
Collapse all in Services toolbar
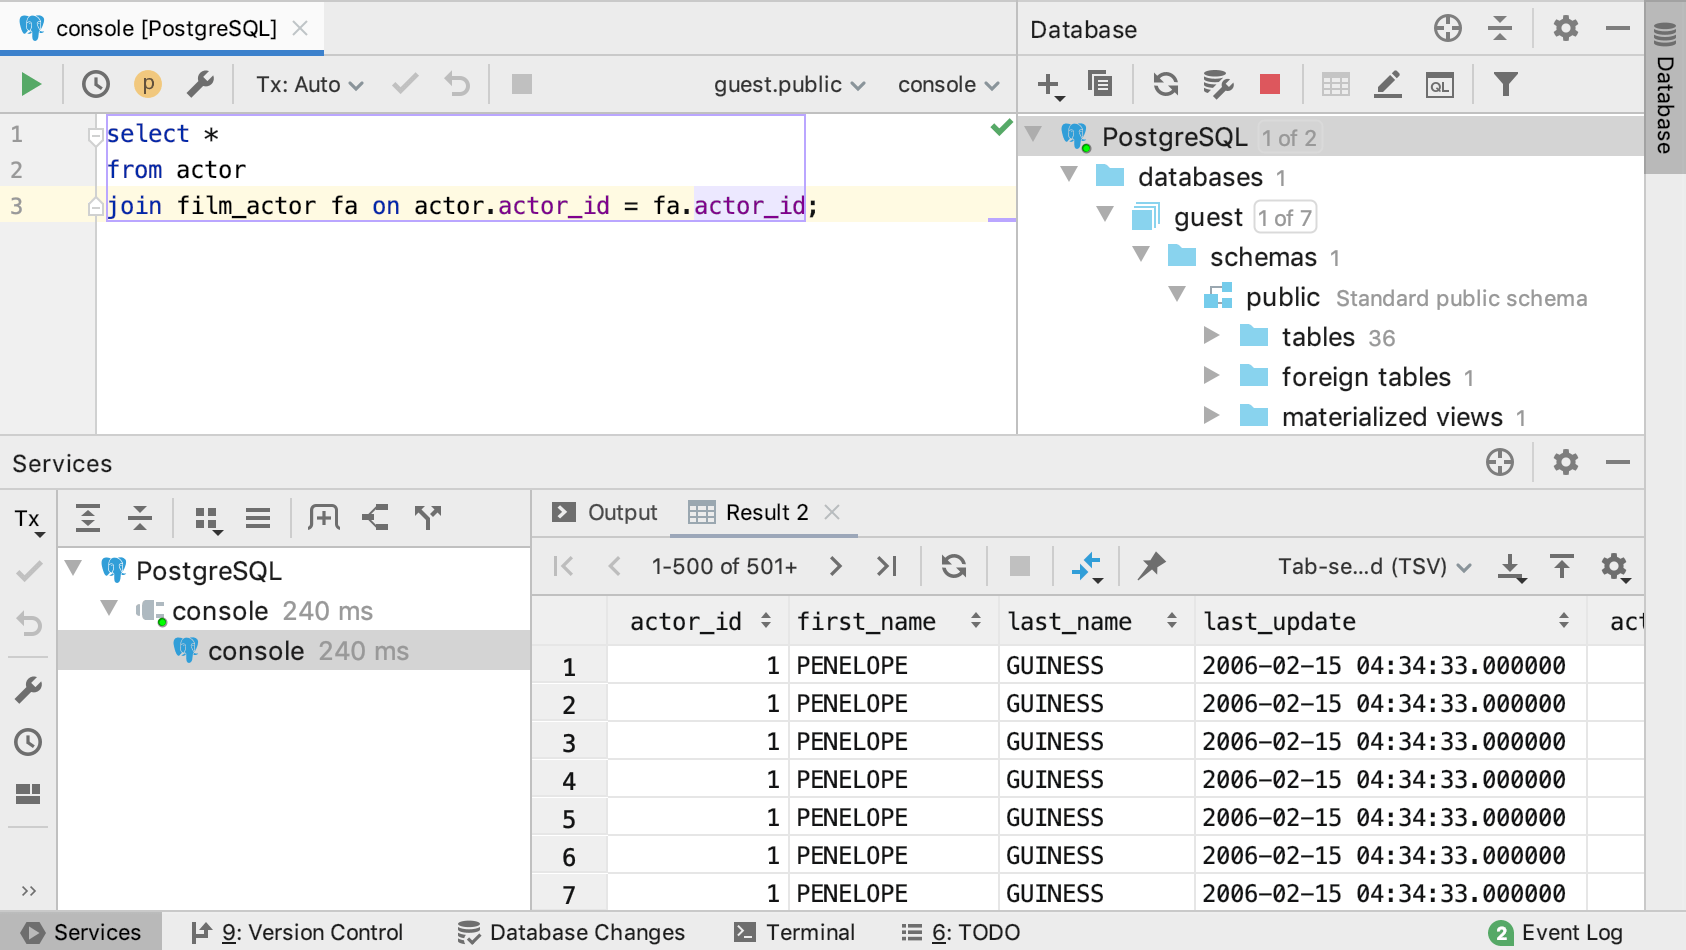(x=140, y=518)
